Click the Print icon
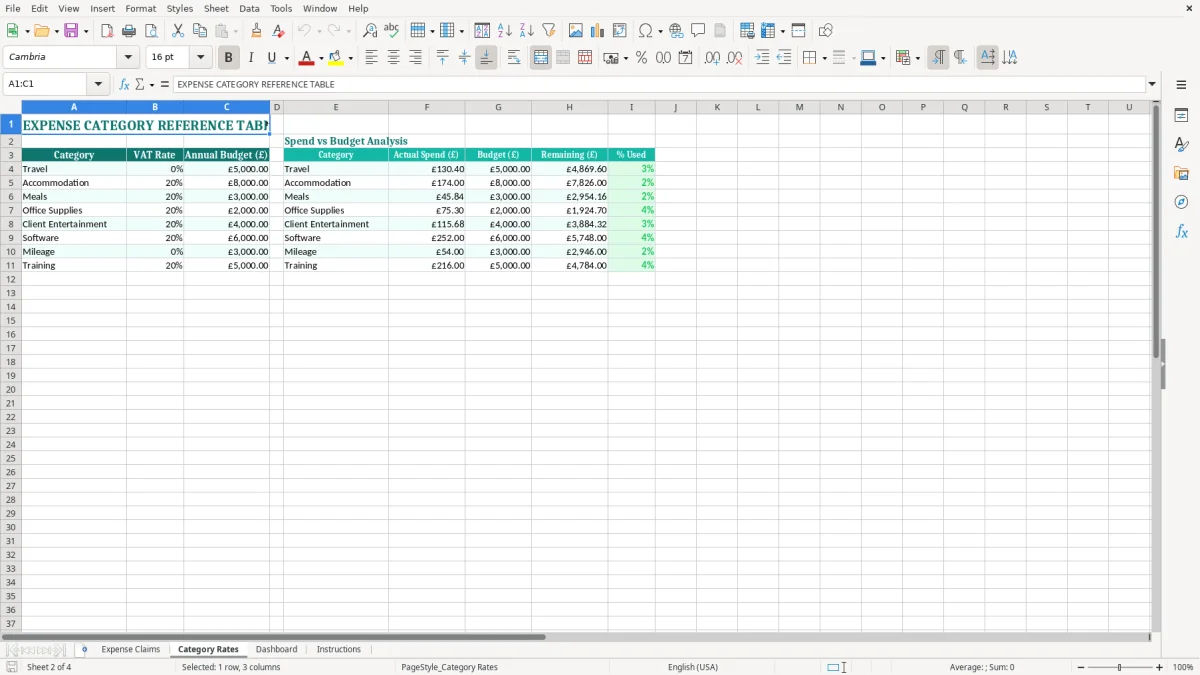1200x675 pixels. [129, 31]
